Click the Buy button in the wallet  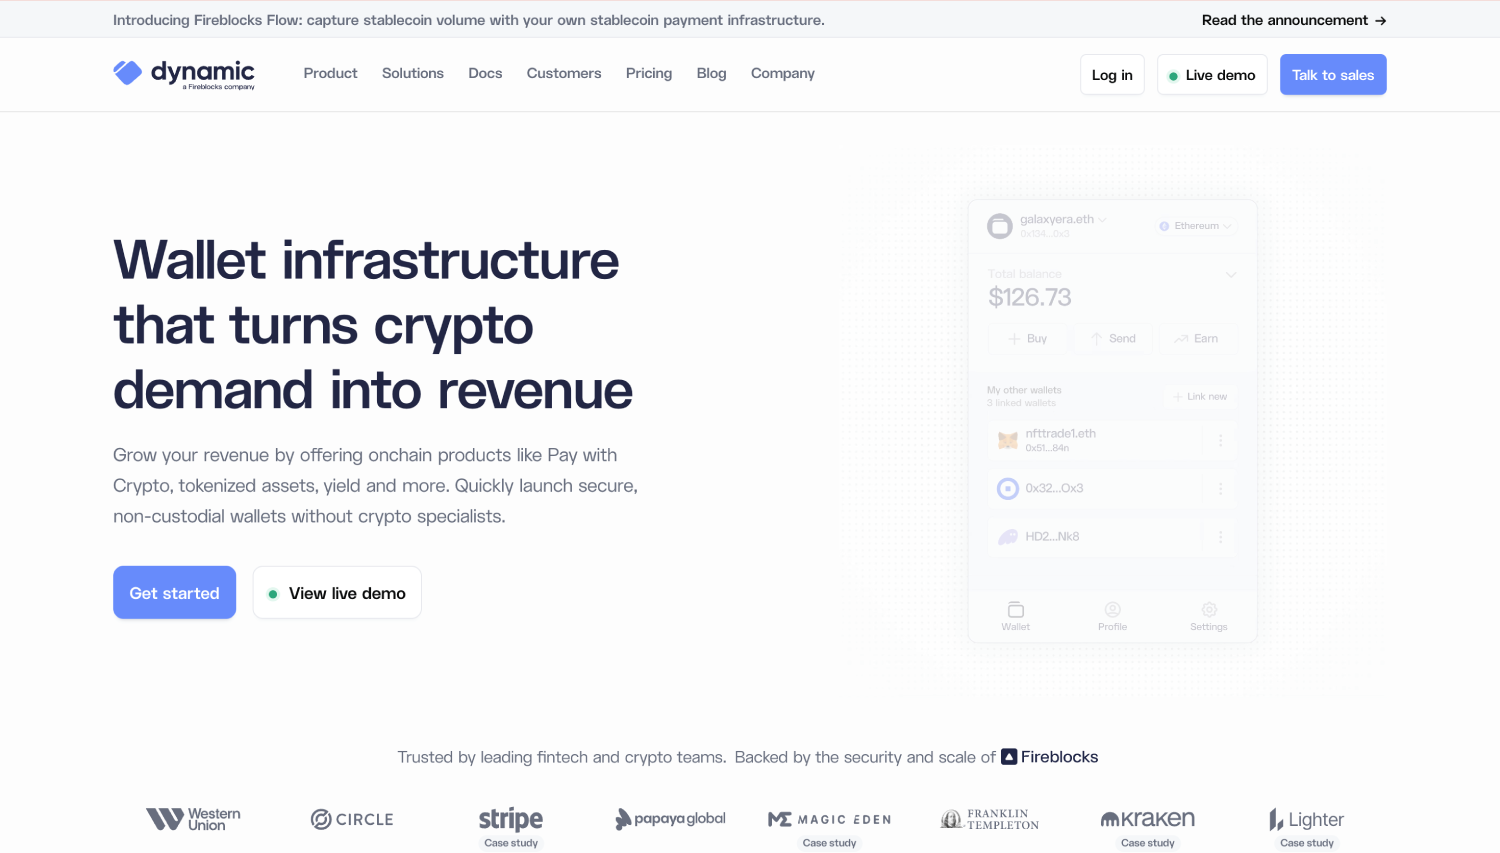1028,339
